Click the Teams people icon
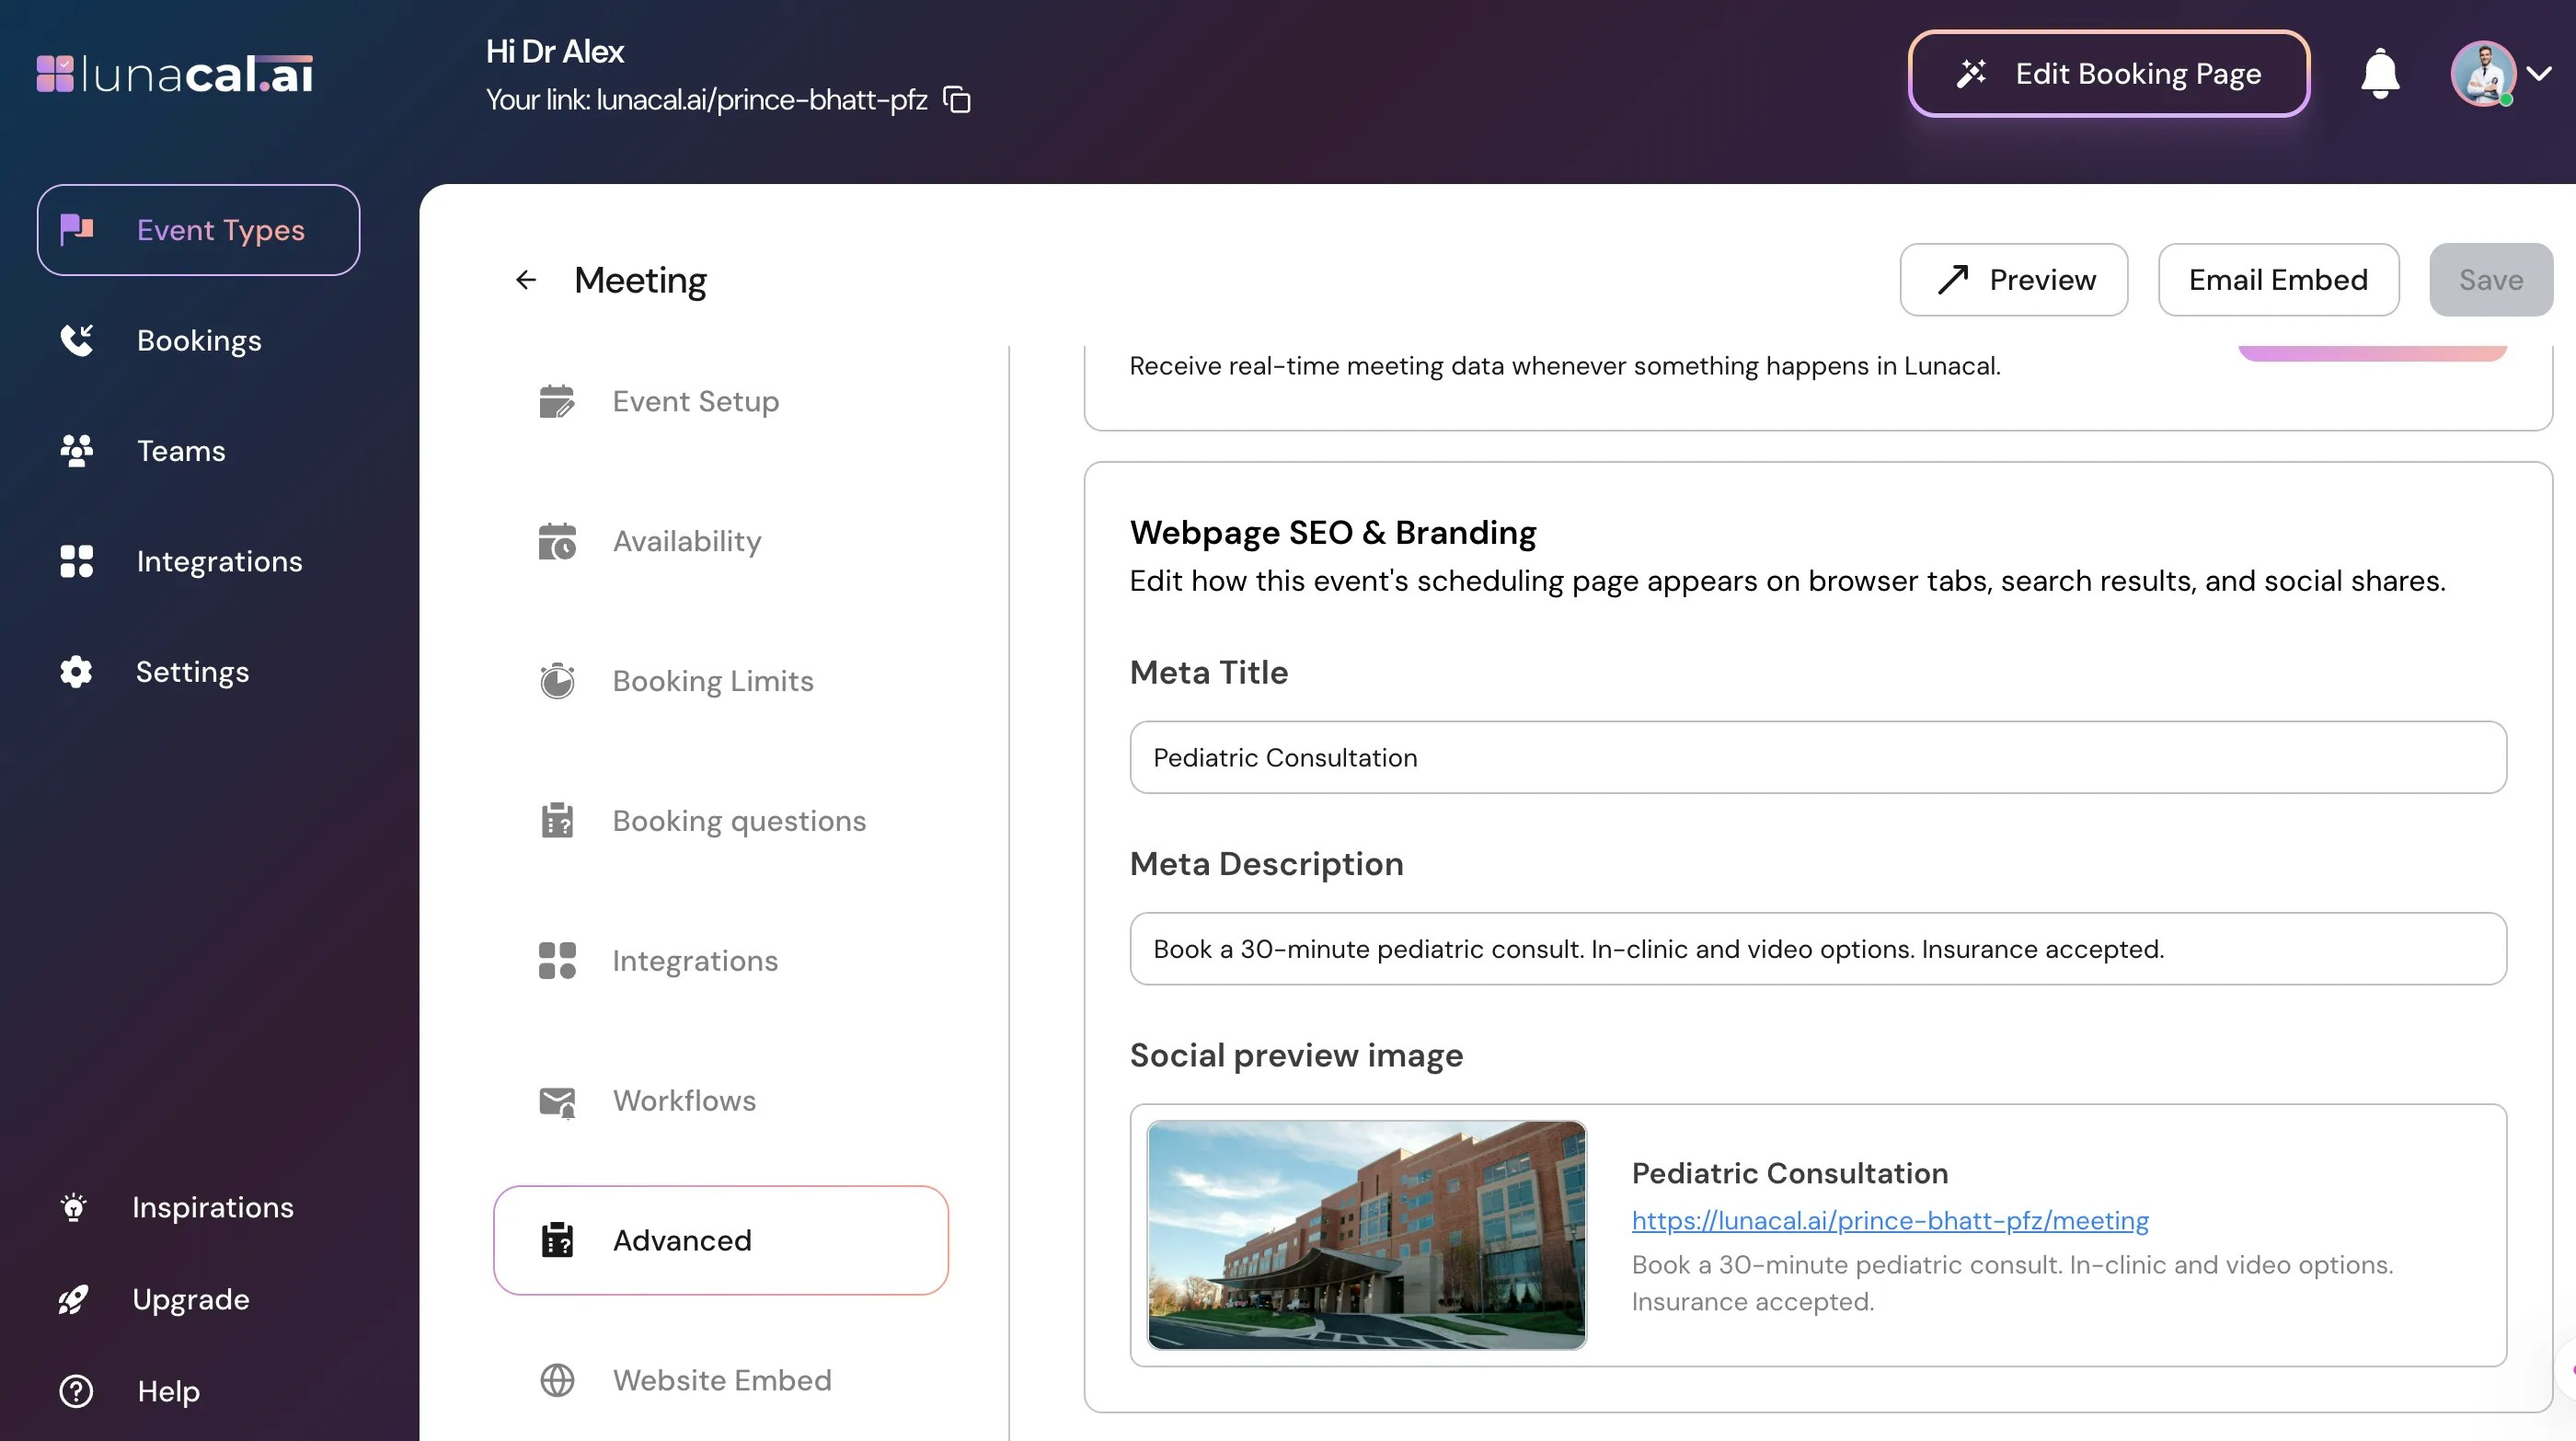 tap(76, 451)
